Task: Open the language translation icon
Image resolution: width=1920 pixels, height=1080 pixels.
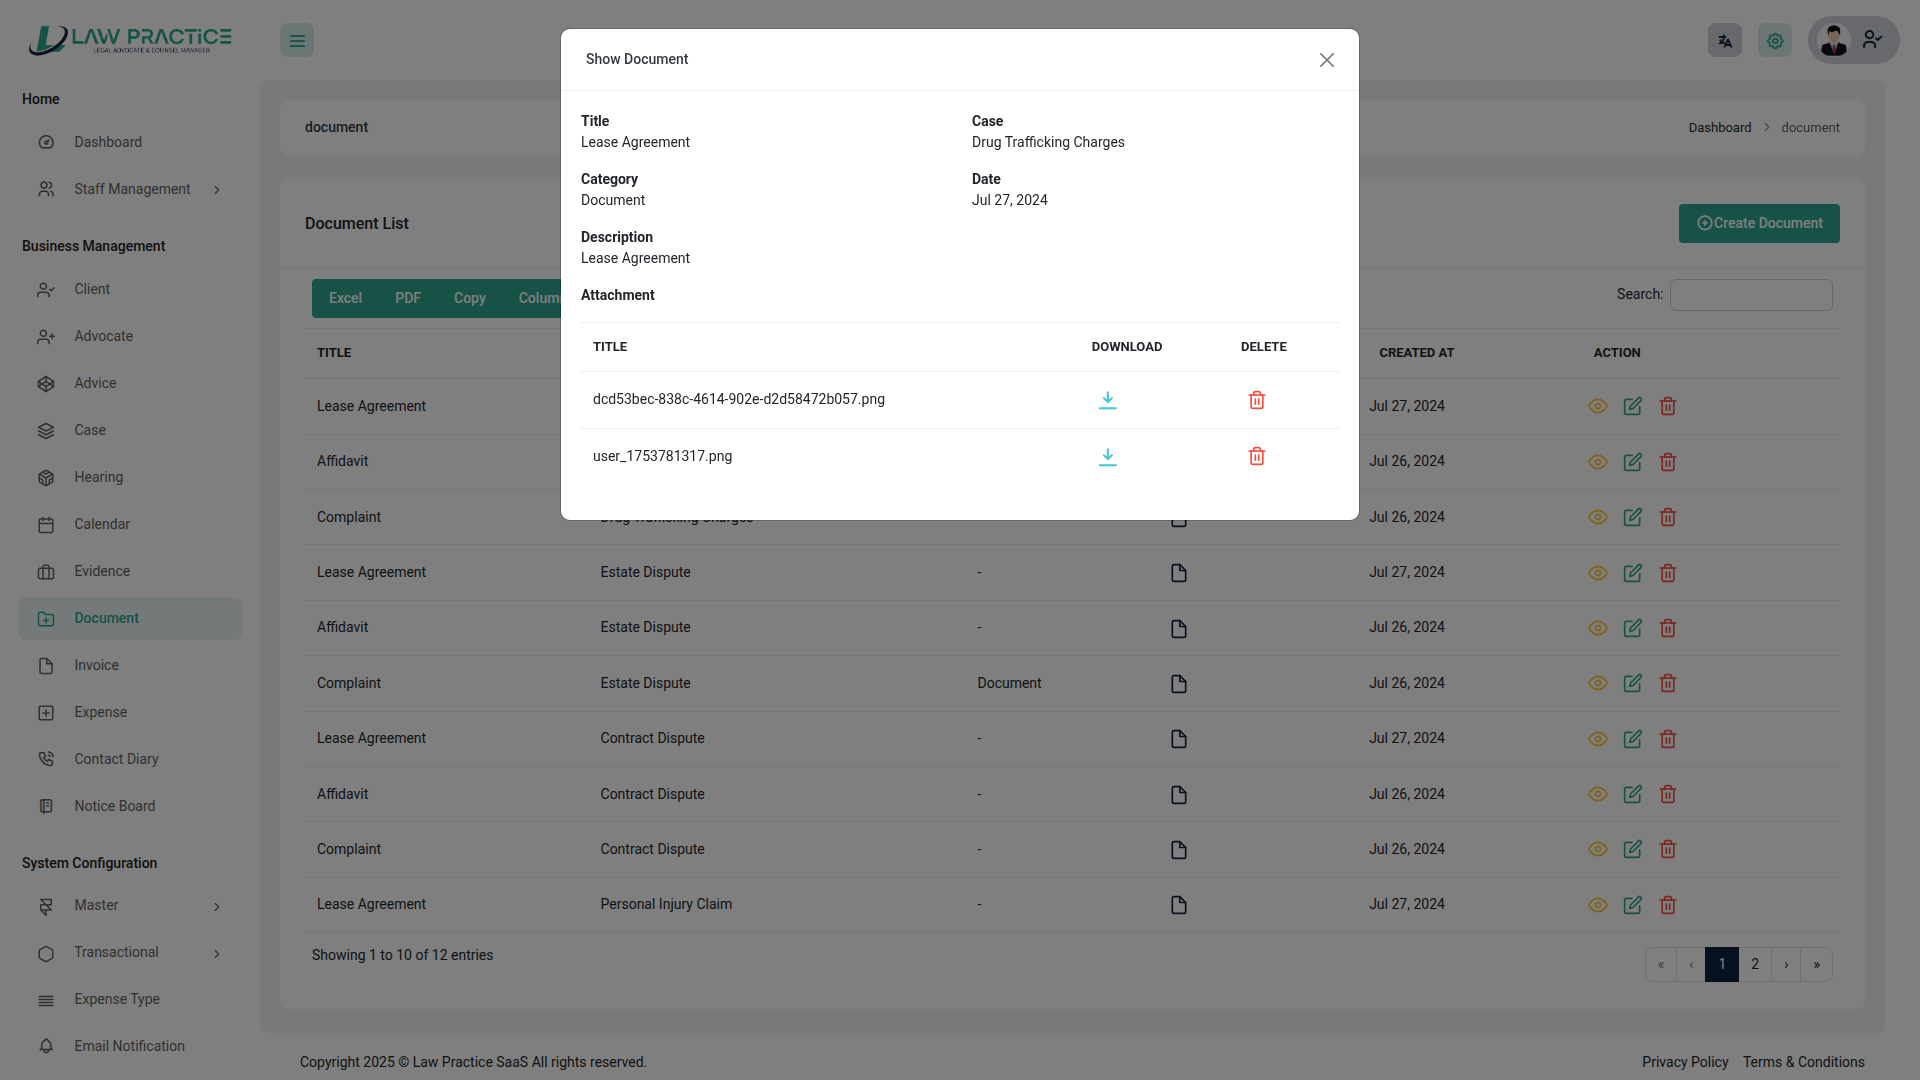Action: (1724, 41)
